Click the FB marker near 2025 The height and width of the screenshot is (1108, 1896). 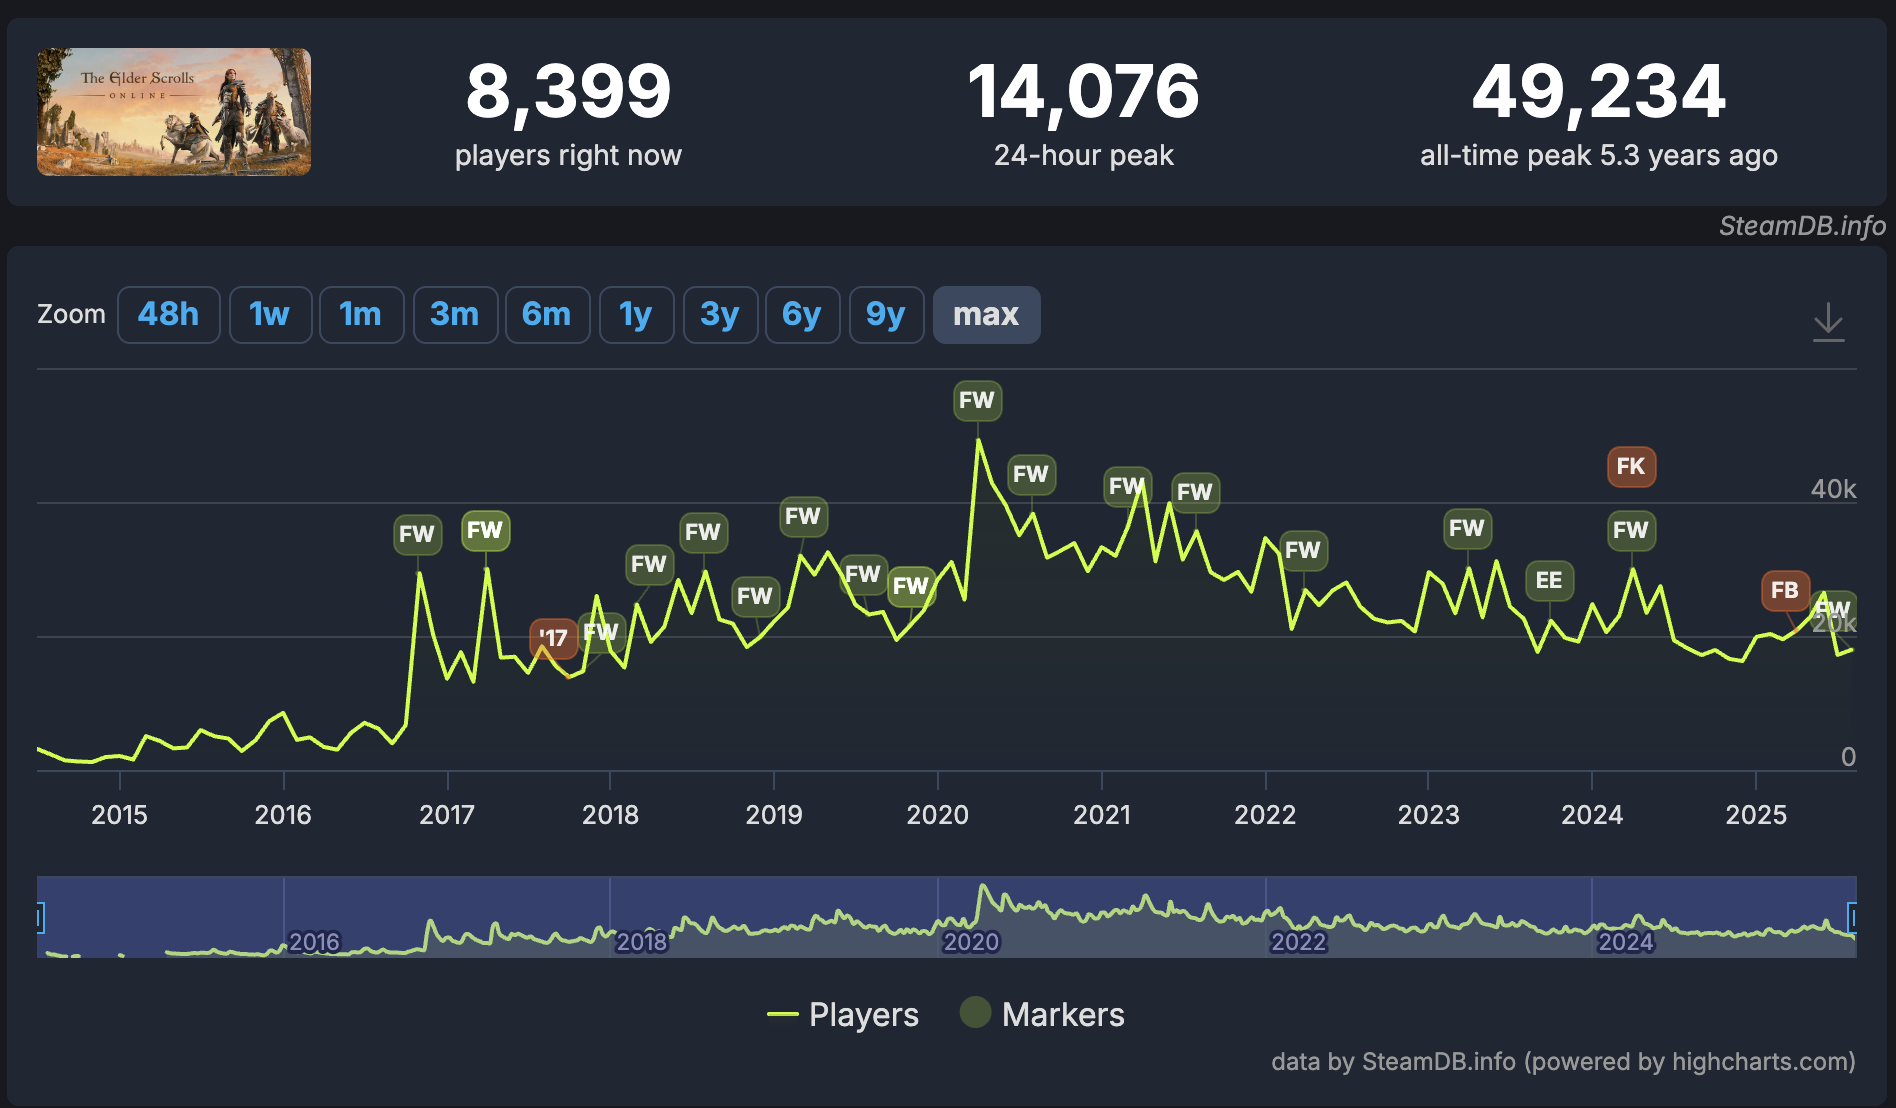(1785, 590)
